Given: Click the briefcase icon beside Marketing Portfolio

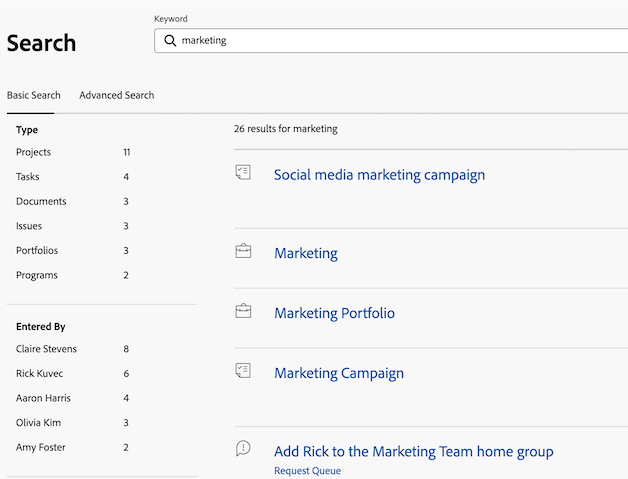Looking at the screenshot, I should click(243, 311).
